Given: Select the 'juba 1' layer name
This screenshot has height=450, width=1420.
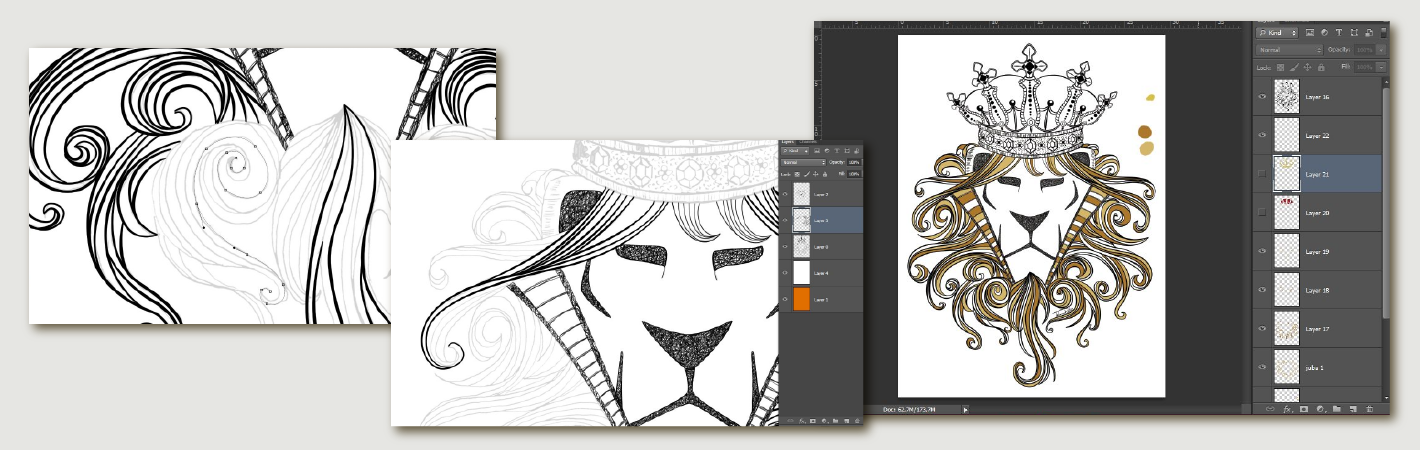Looking at the screenshot, I should click(x=1315, y=367).
